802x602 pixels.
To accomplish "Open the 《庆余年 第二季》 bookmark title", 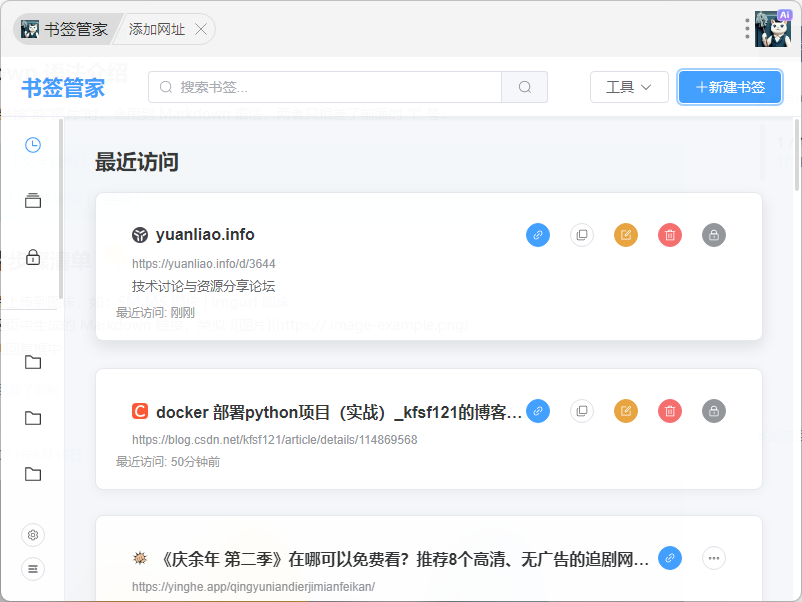I will coord(405,559).
